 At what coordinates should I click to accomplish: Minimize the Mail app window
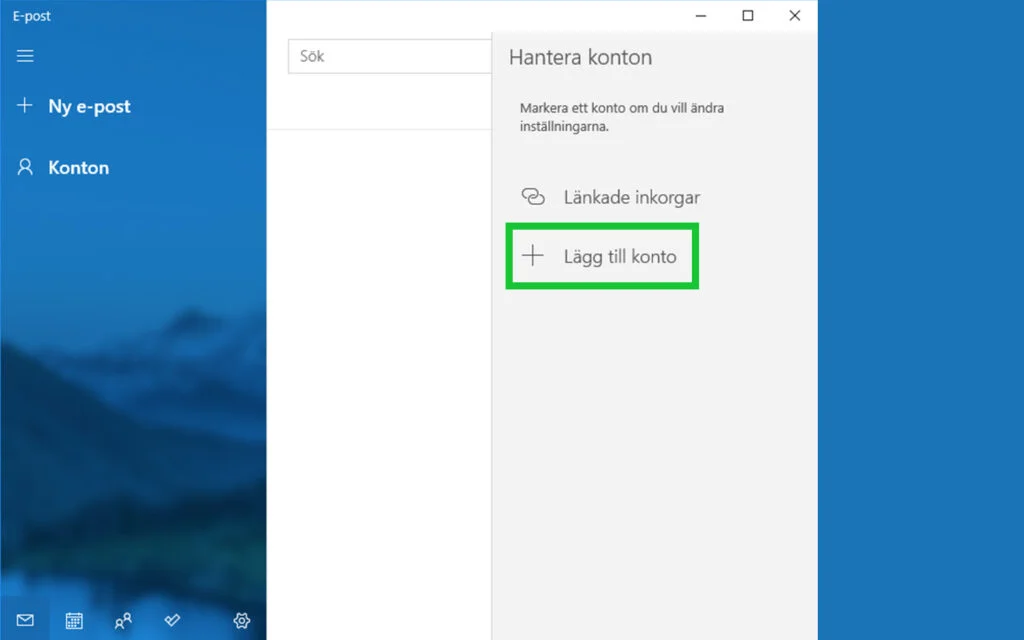point(700,16)
